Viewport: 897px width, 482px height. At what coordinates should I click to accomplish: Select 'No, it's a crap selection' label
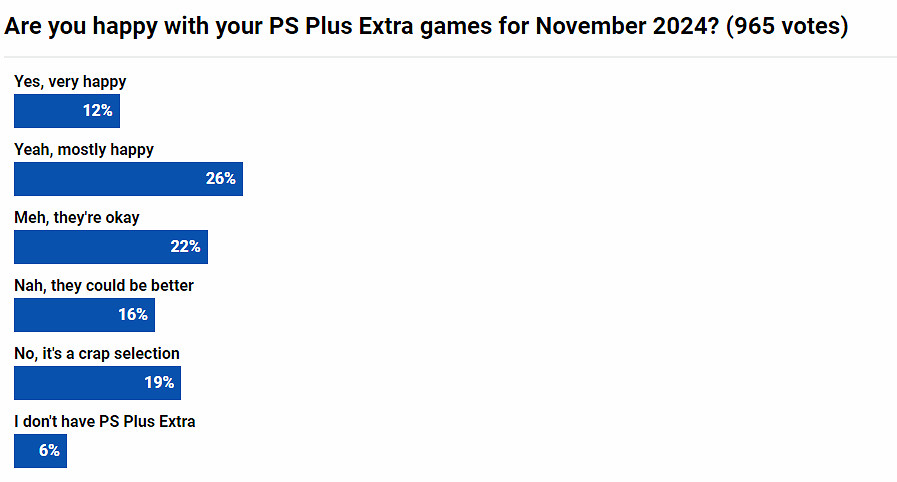click(97, 353)
